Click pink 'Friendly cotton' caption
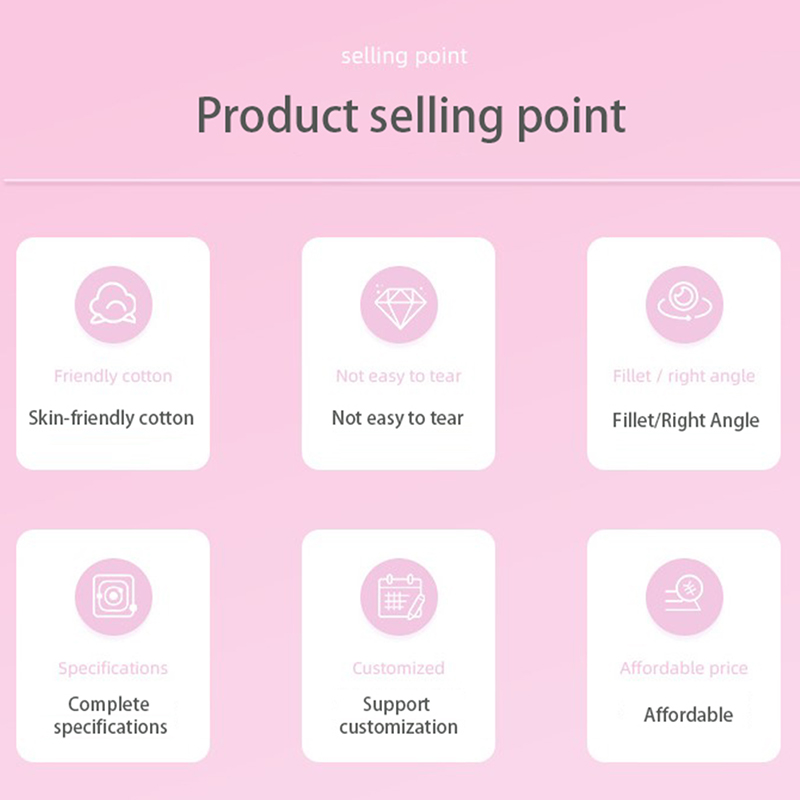 113,376
